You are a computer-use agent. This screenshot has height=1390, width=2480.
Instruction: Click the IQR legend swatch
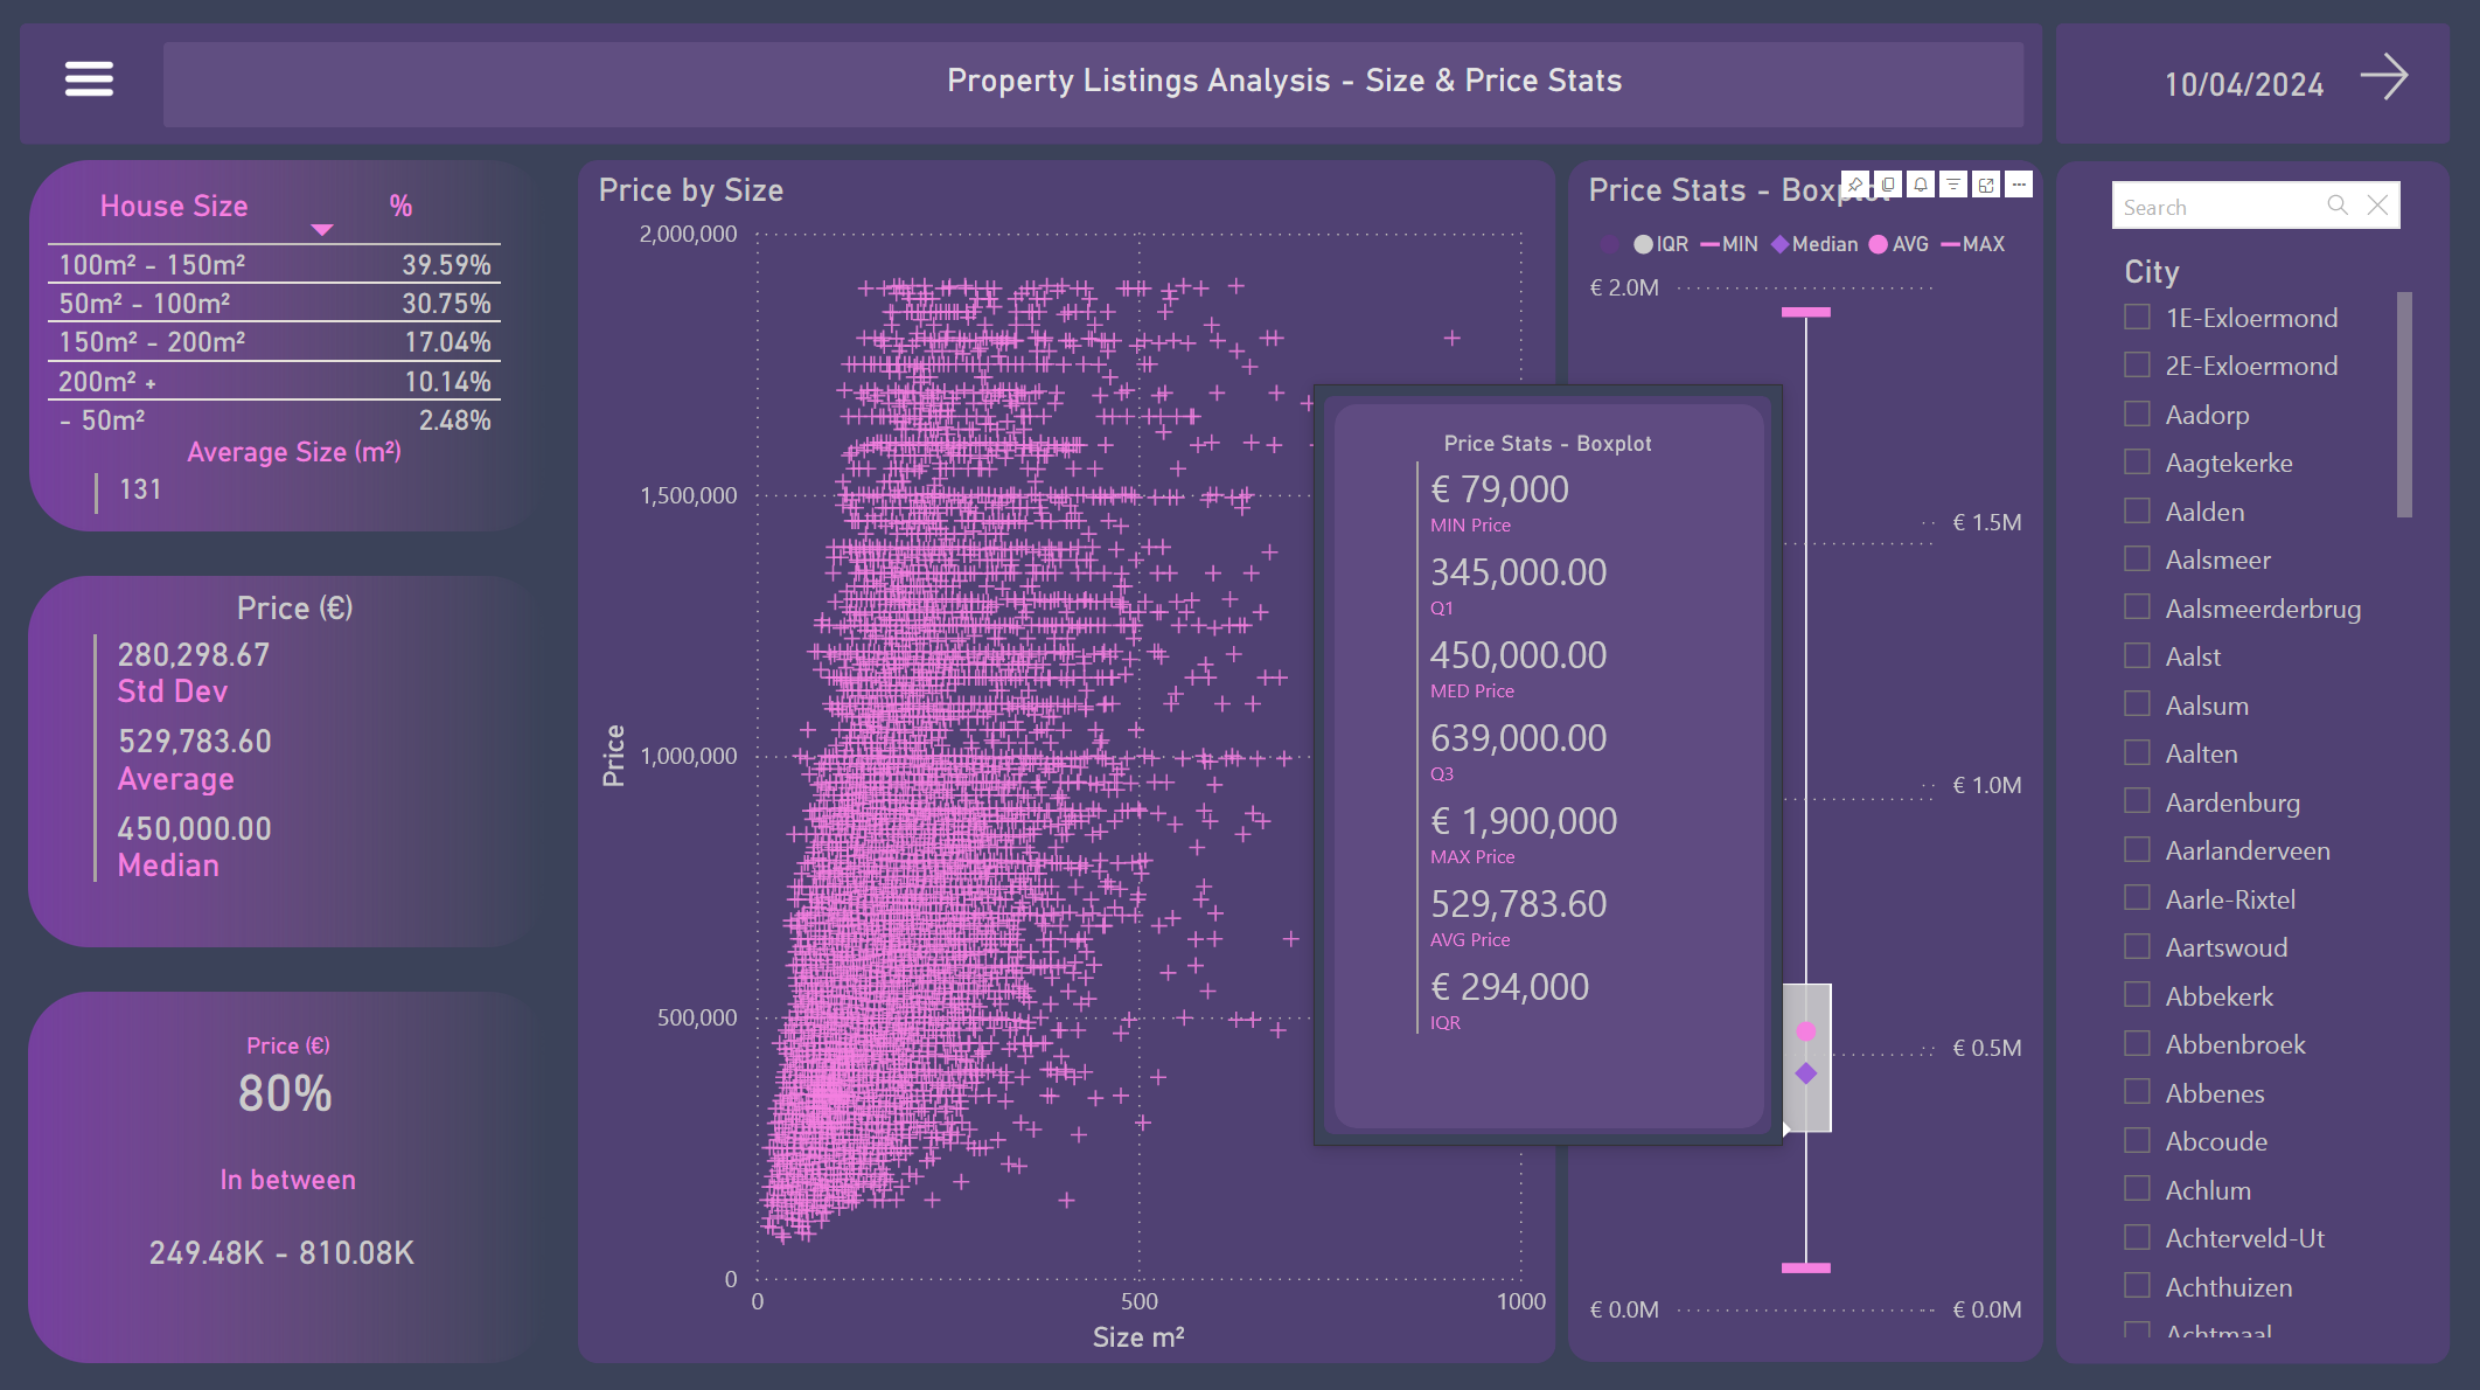(x=1643, y=244)
